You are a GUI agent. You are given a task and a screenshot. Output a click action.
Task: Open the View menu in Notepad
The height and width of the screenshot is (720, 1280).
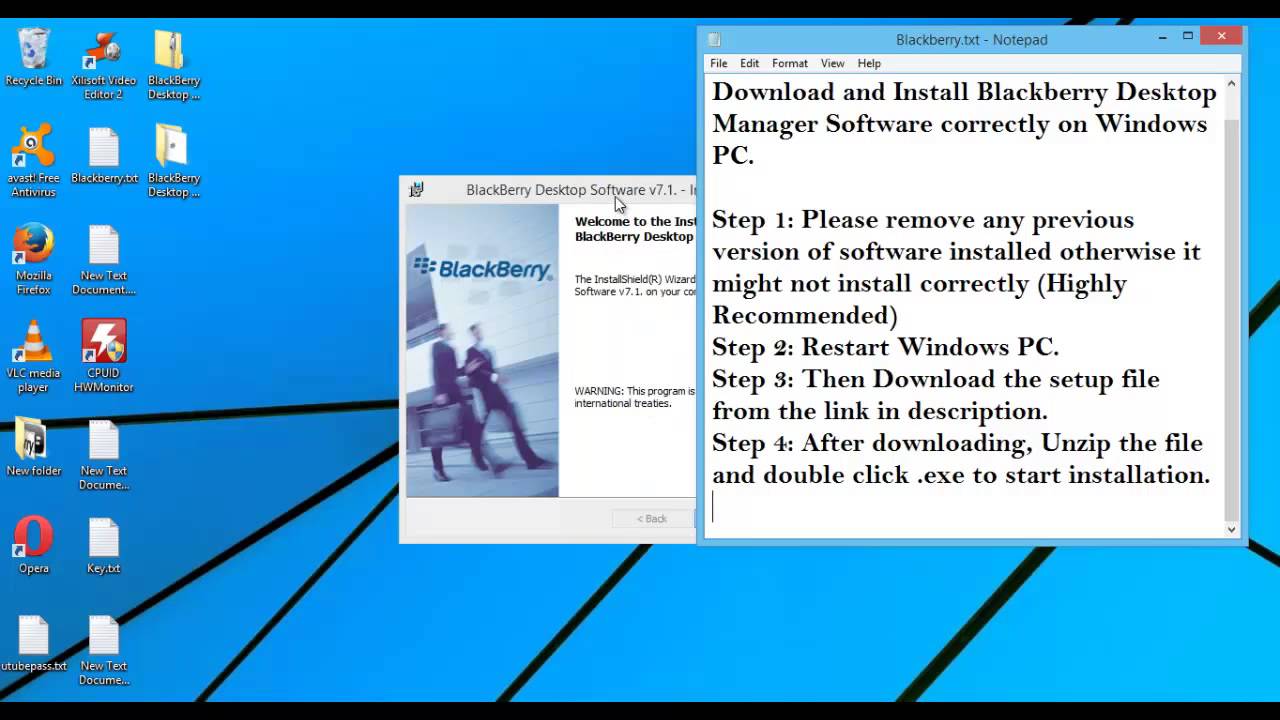[x=832, y=63]
